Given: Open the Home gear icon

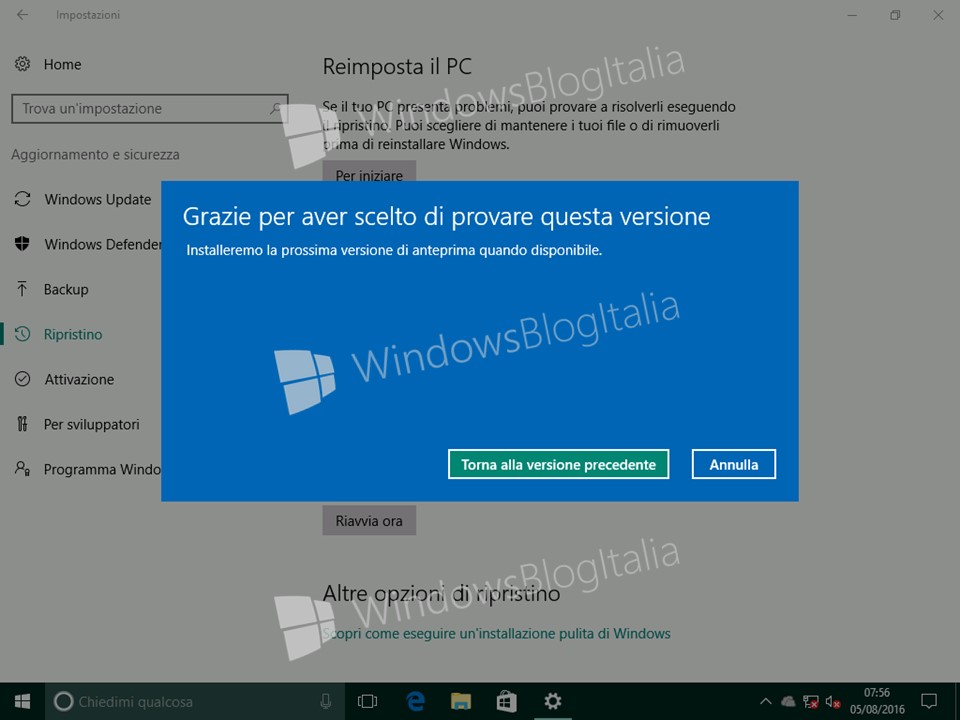Looking at the screenshot, I should click(x=23, y=64).
